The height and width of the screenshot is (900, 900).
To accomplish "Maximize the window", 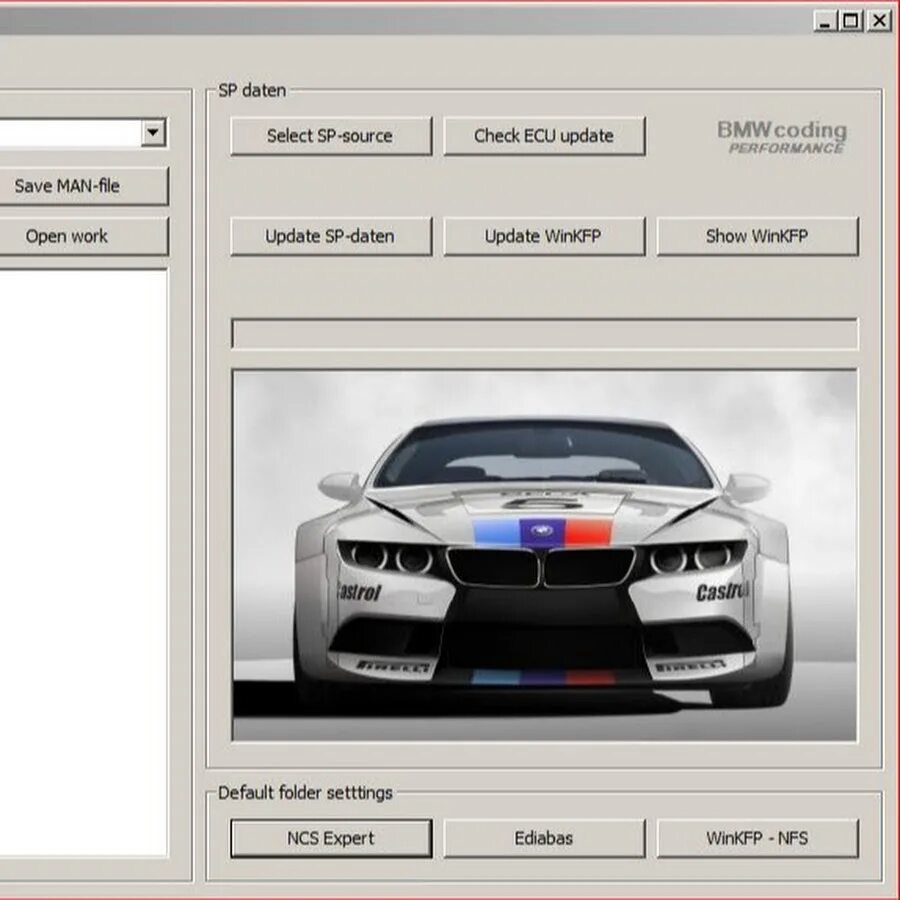I will (x=851, y=22).
